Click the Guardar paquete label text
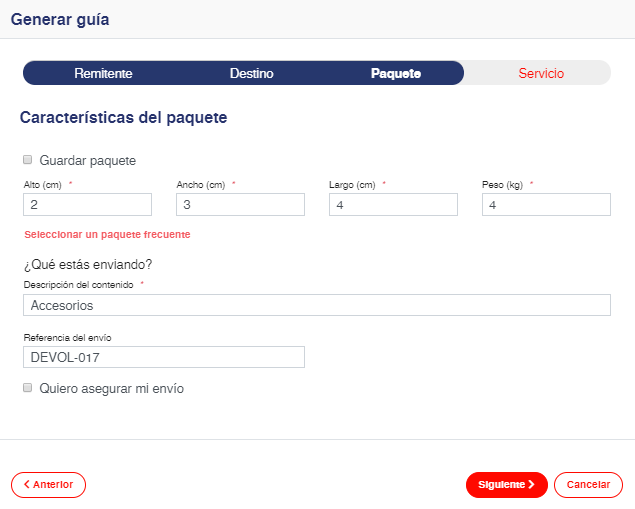Screen dimensions: 635x509 pyautogui.click(x=88, y=160)
